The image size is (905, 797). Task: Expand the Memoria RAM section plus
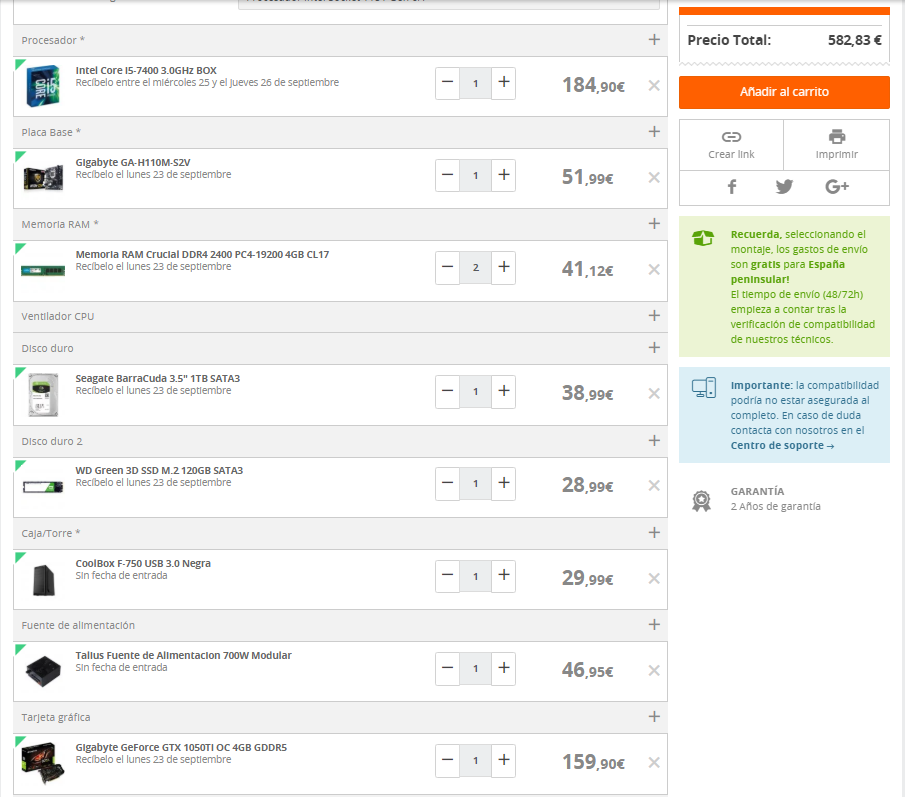click(654, 223)
